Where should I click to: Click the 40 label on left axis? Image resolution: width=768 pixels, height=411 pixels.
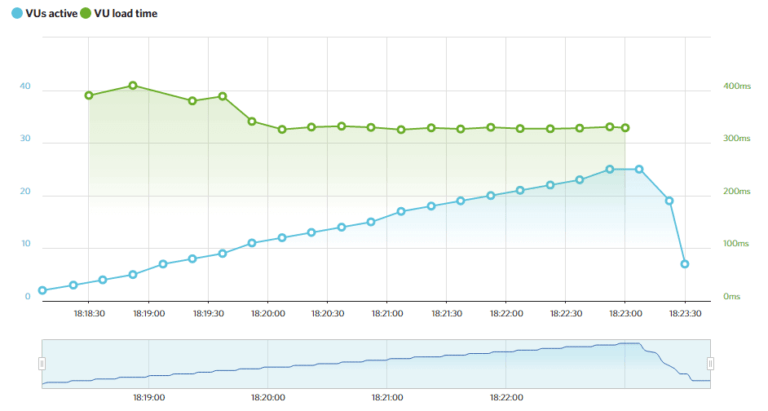pos(25,87)
